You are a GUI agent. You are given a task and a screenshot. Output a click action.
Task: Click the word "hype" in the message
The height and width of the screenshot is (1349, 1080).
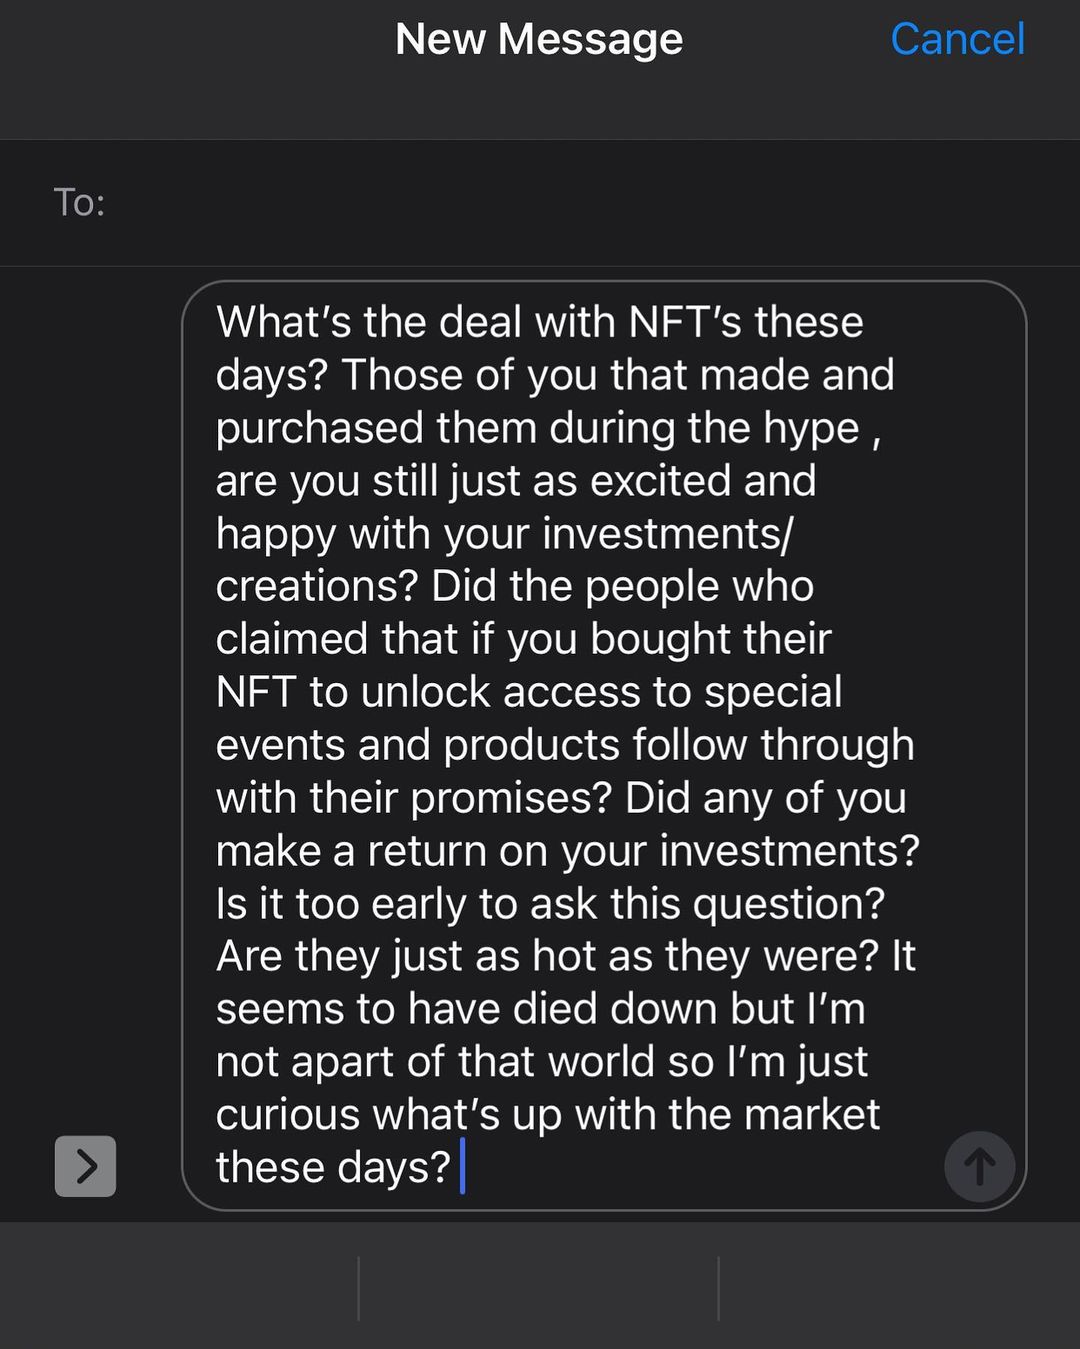[x=811, y=429]
